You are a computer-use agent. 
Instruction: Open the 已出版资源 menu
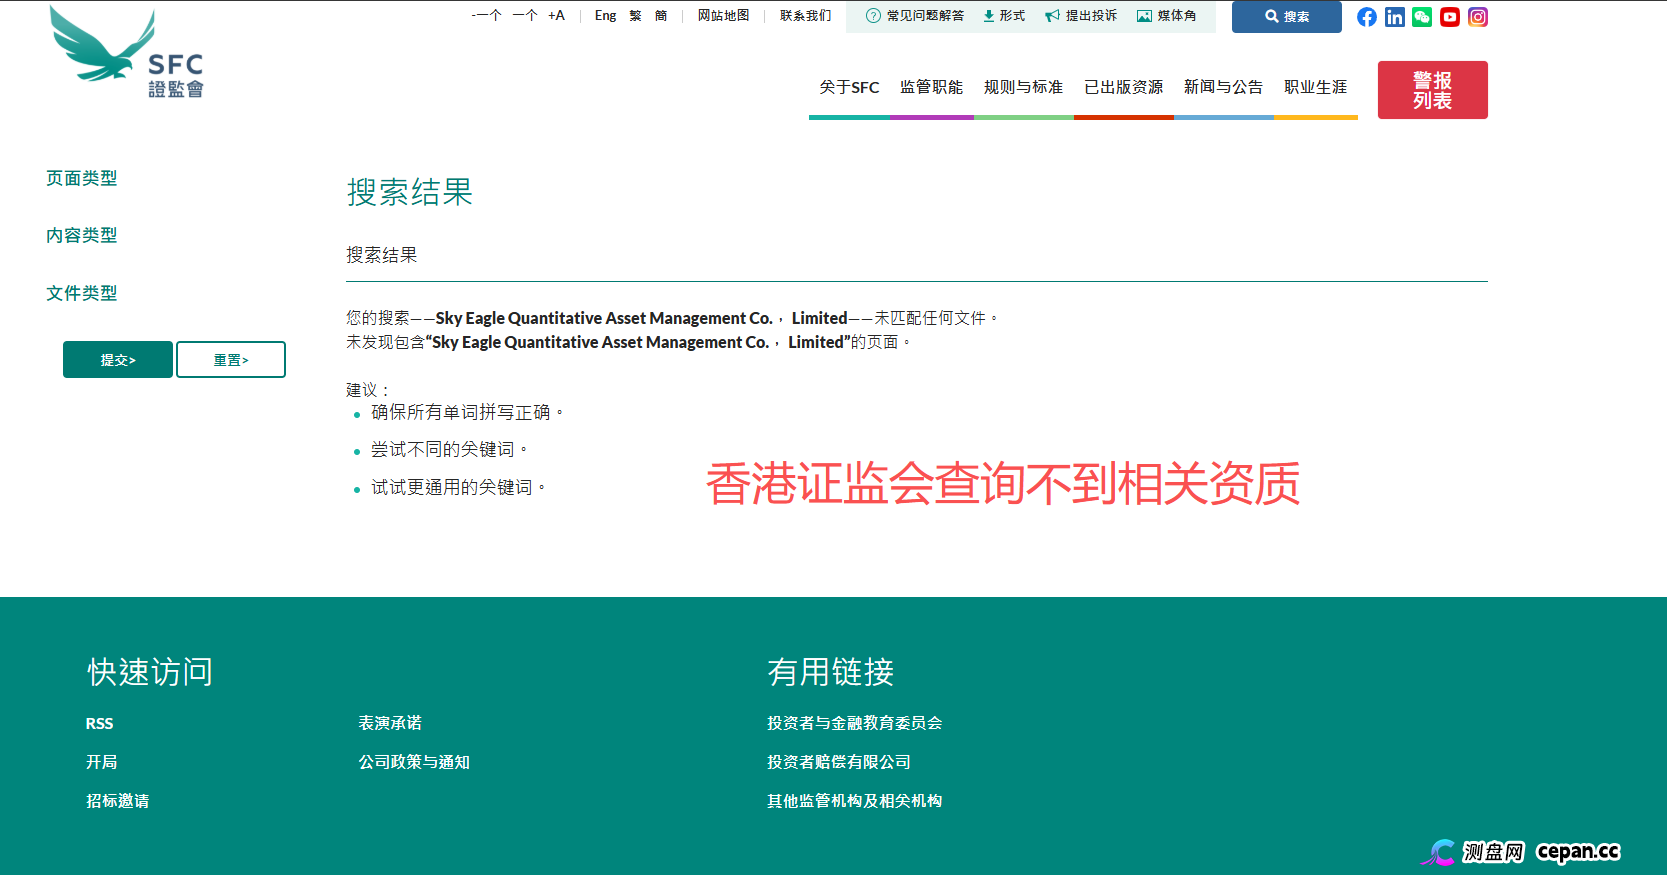point(1123,88)
